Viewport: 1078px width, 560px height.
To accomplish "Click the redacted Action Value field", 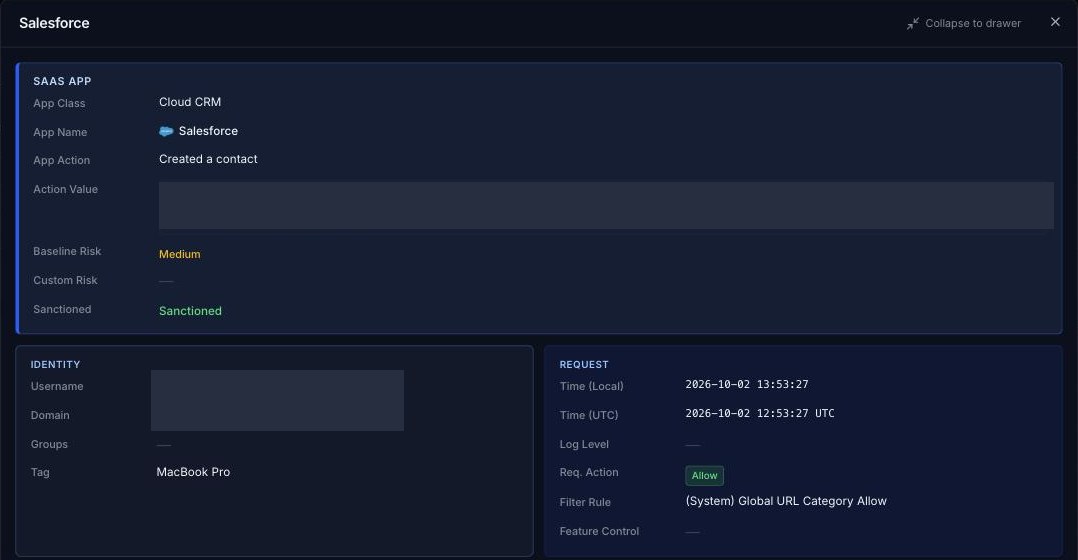I will 606,205.
